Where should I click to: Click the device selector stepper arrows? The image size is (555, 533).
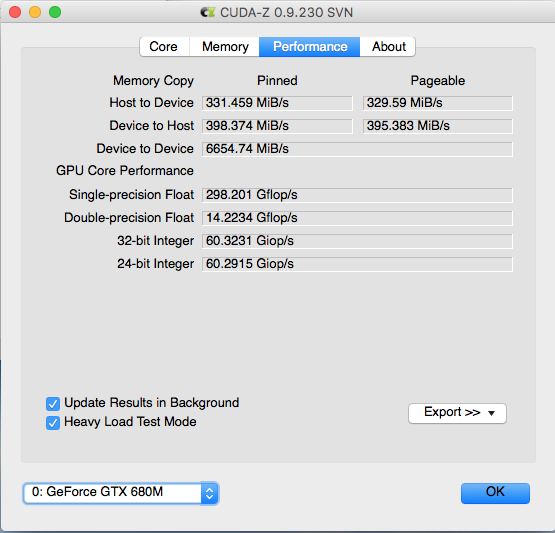tap(210, 493)
